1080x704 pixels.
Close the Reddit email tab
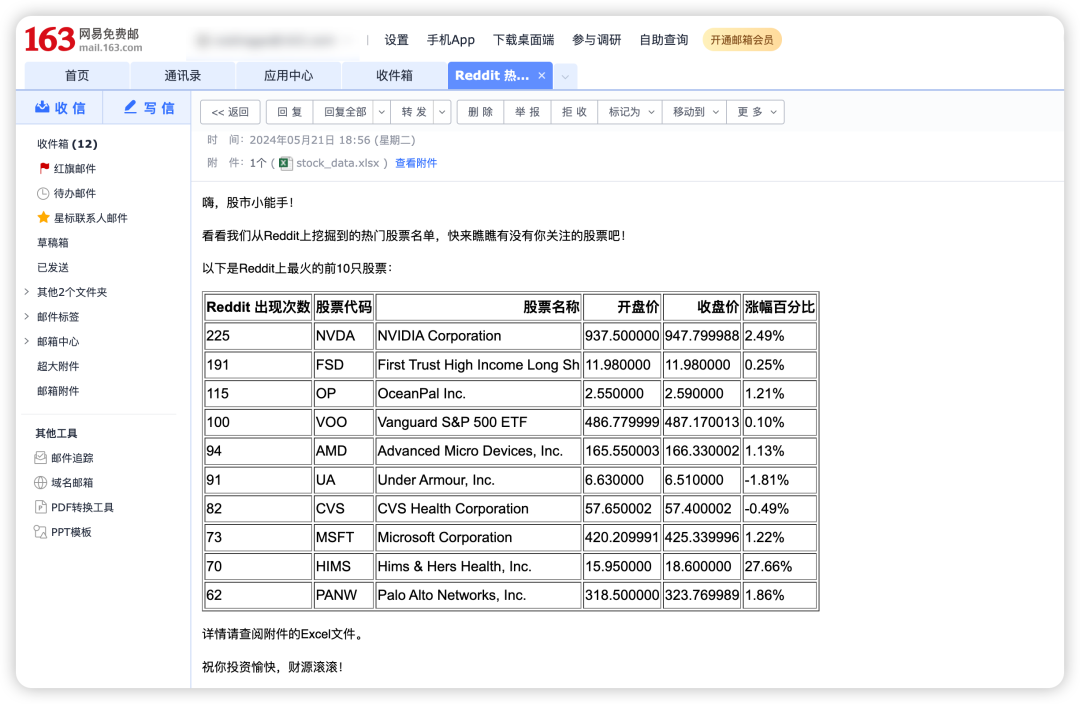[x=541, y=76]
